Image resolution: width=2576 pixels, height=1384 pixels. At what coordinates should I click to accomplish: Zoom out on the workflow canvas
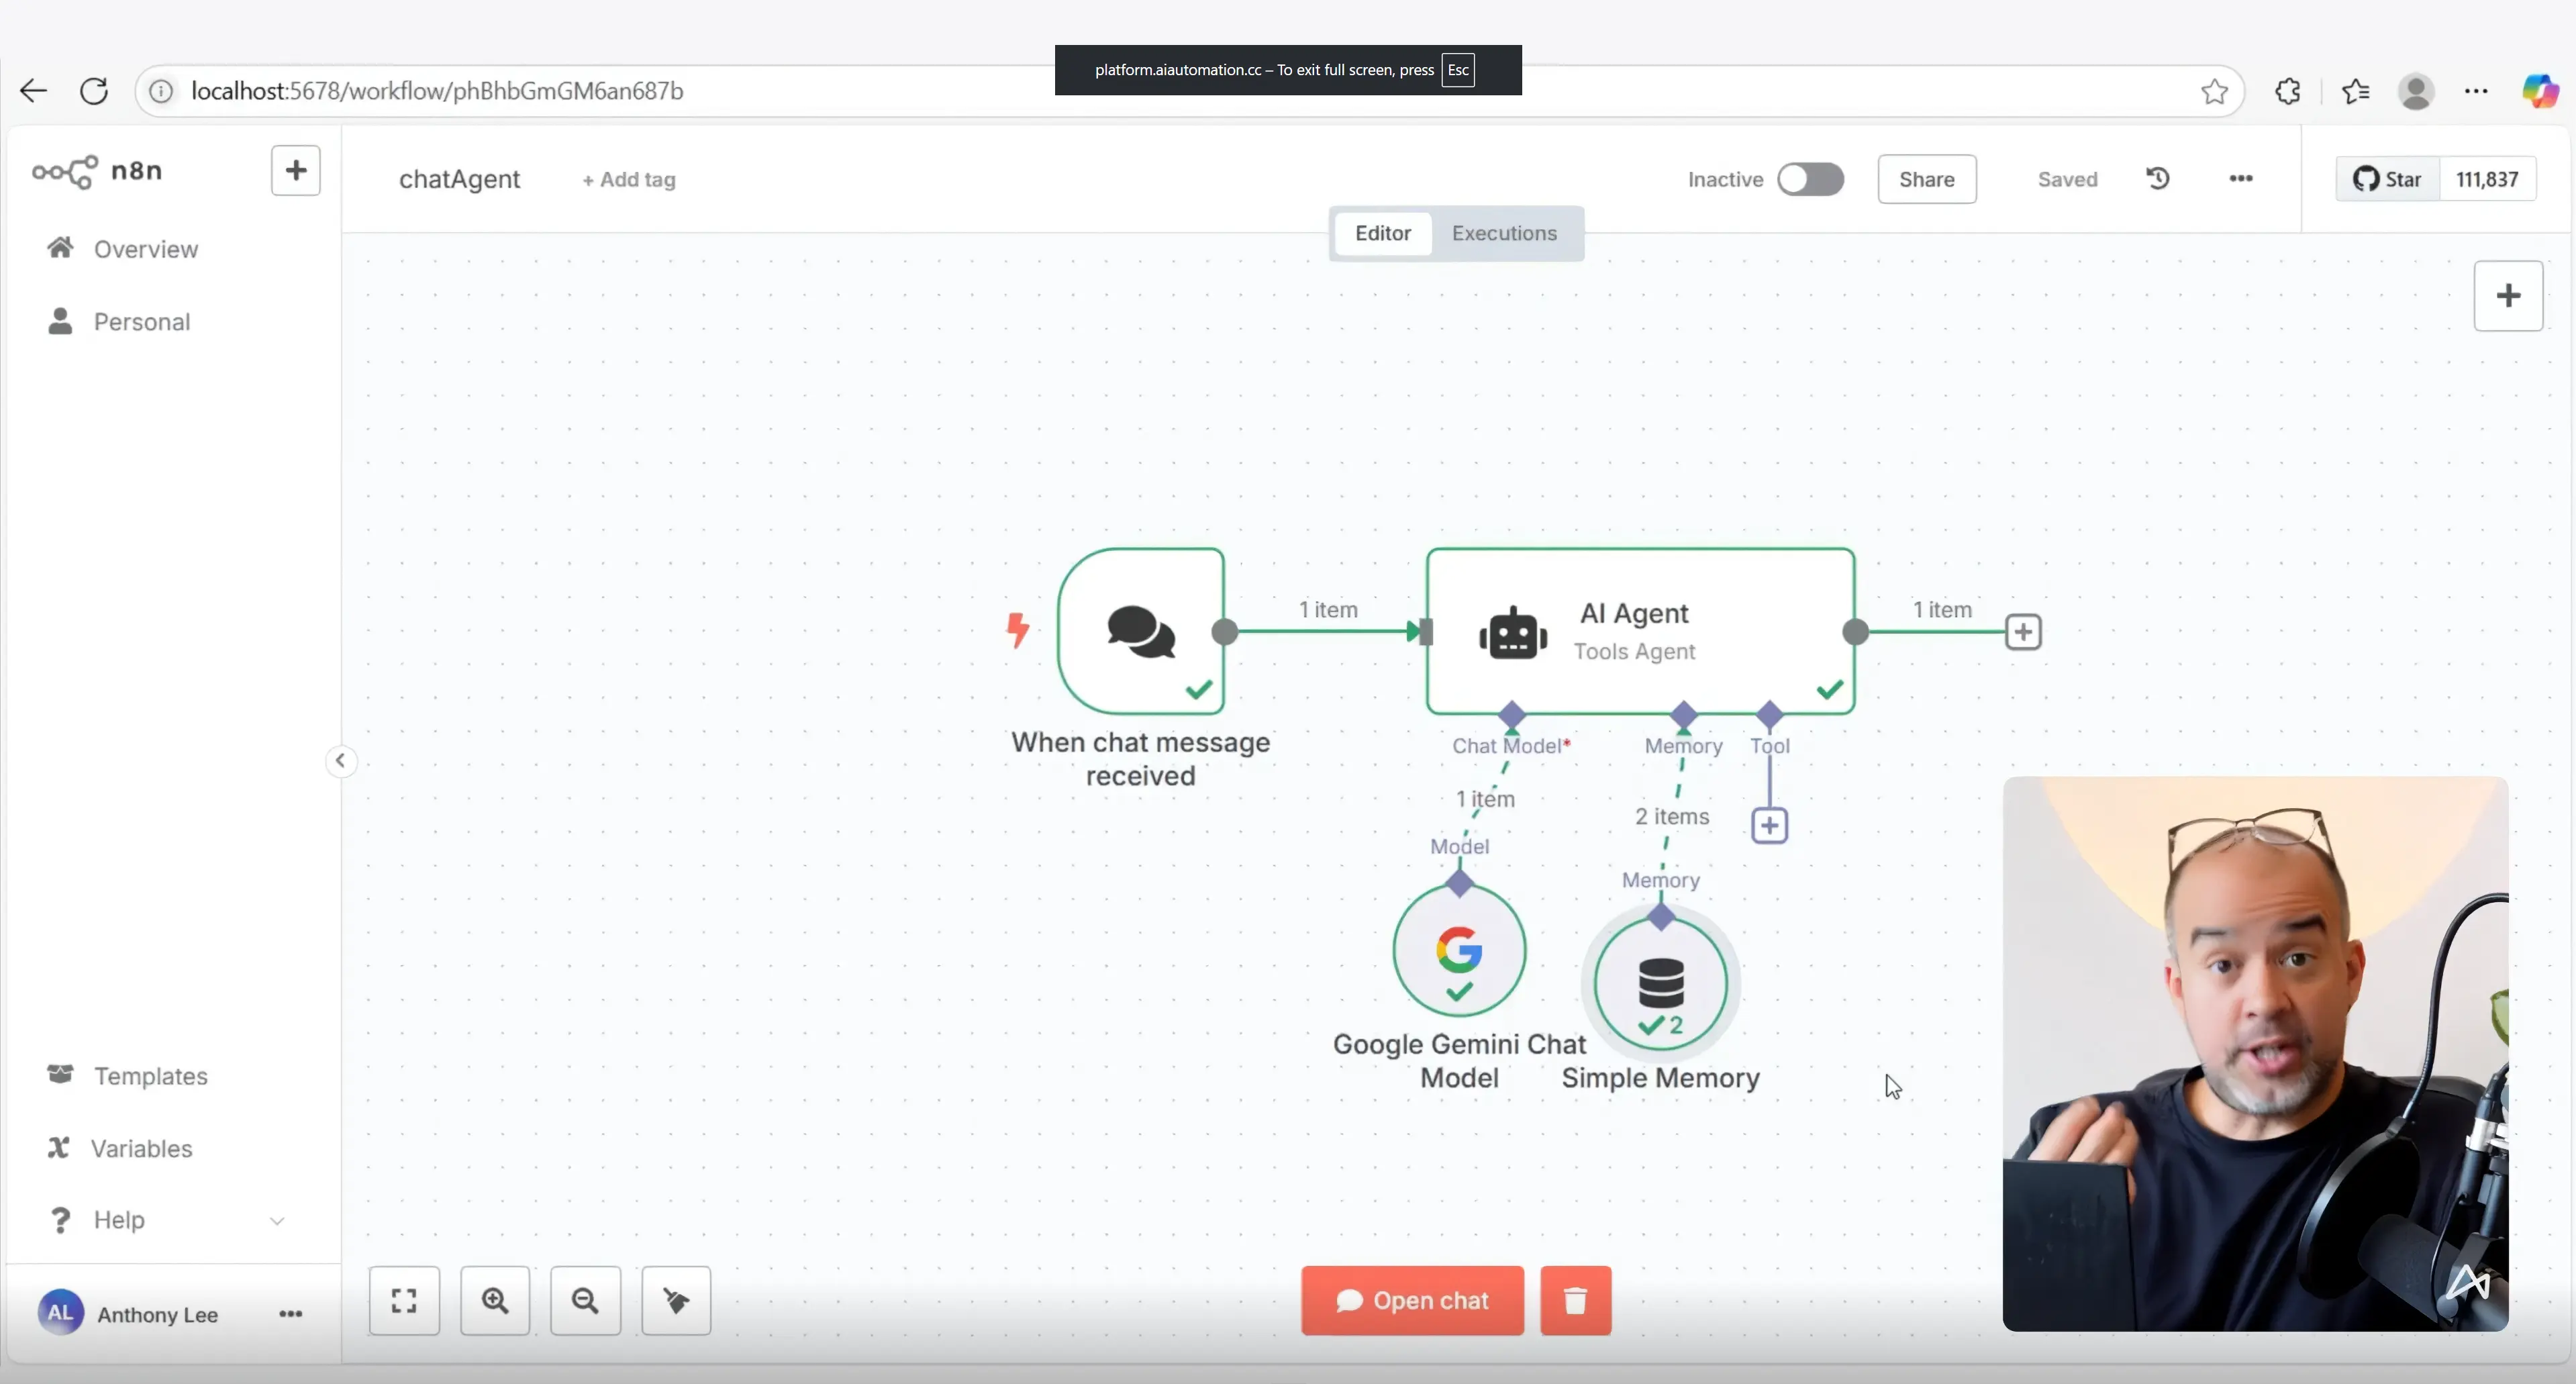(585, 1300)
